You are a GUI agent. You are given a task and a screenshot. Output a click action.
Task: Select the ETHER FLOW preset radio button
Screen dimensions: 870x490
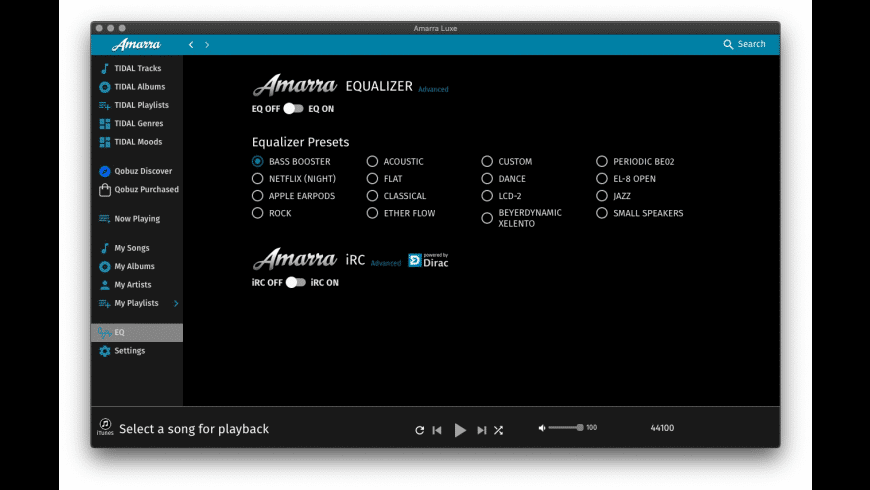point(372,213)
